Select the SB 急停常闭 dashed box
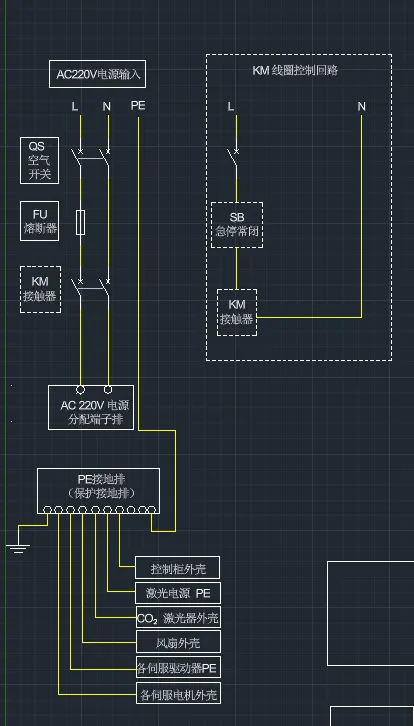Viewport: 414px width, 726px height. (x=237, y=225)
